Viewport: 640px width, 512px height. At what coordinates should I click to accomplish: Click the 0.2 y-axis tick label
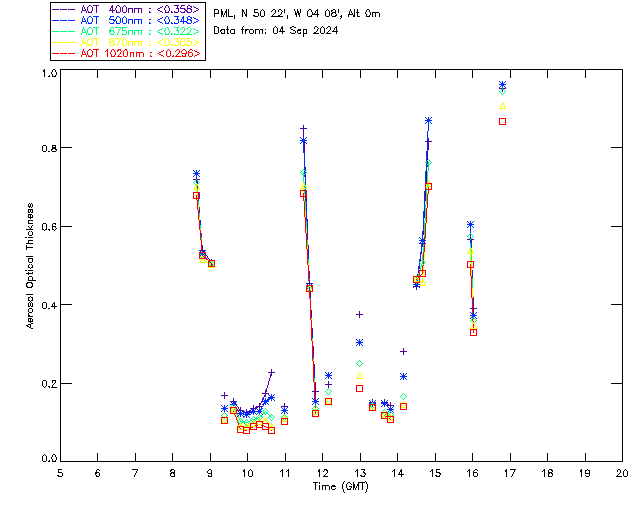[49, 383]
